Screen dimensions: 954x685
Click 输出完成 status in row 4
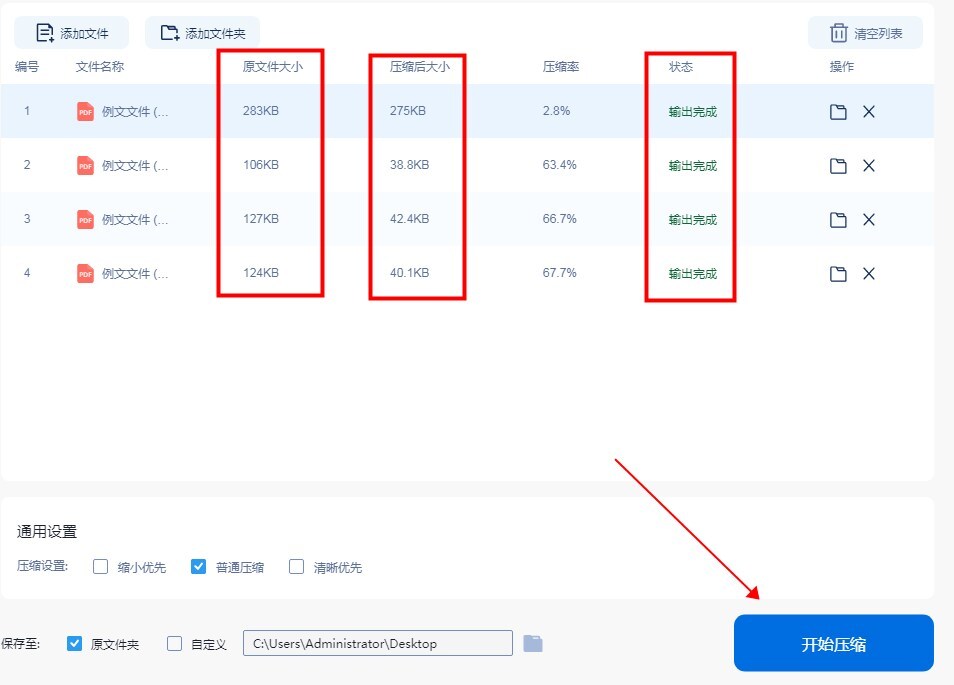tap(693, 274)
